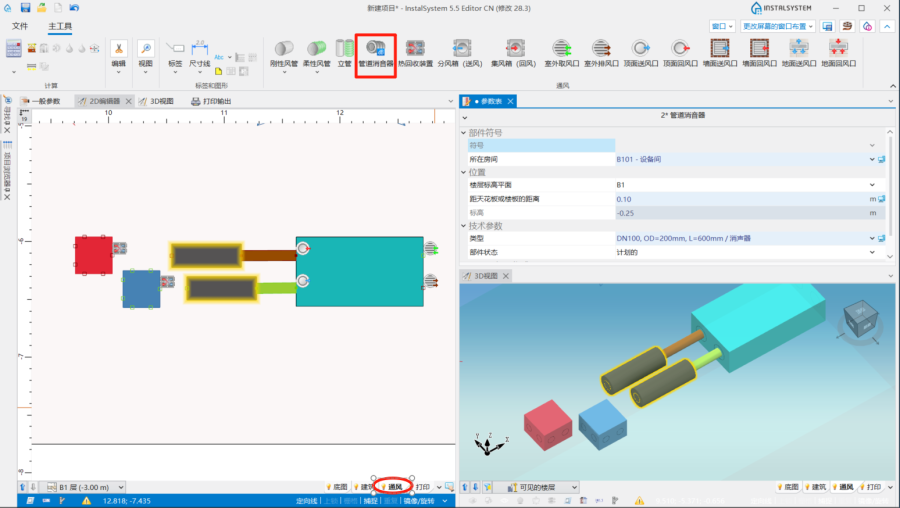Expand the 类型 DN100 type dropdown
Screen dimensions: 900x508
[x=872, y=238]
